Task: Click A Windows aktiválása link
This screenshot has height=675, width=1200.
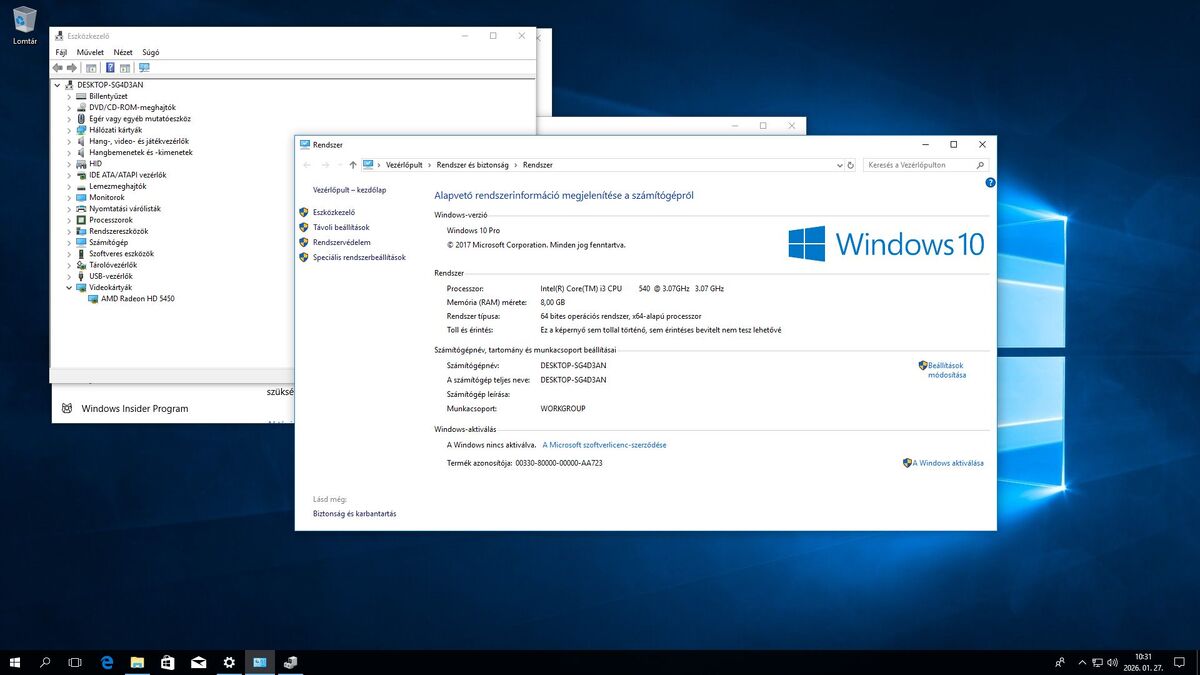Action: [x=948, y=463]
